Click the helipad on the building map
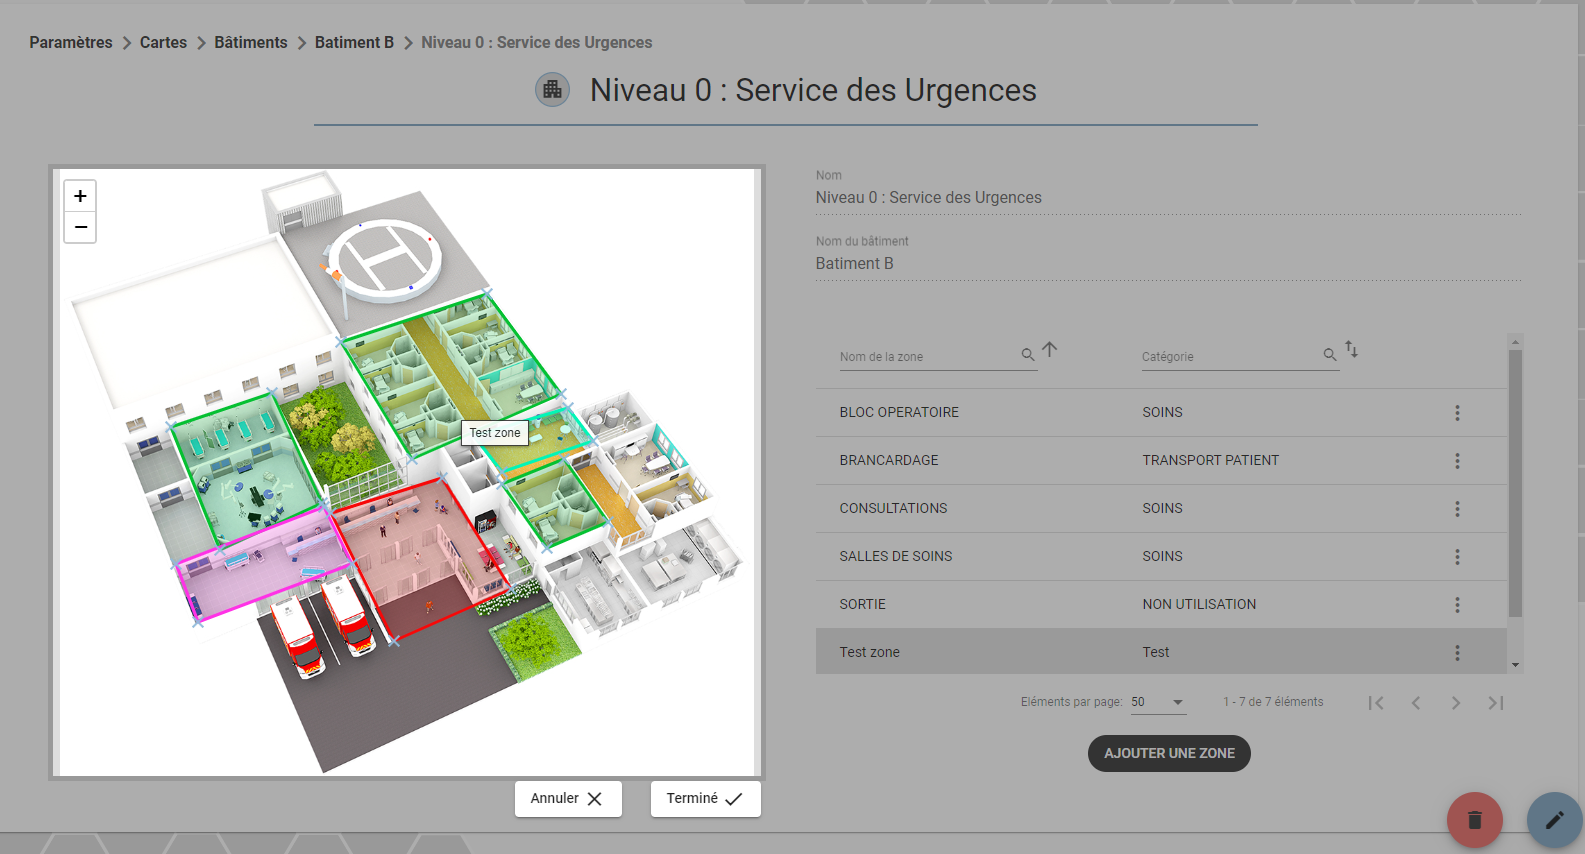The width and height of the screenshot is (1585, 854). tap(386, 260)
